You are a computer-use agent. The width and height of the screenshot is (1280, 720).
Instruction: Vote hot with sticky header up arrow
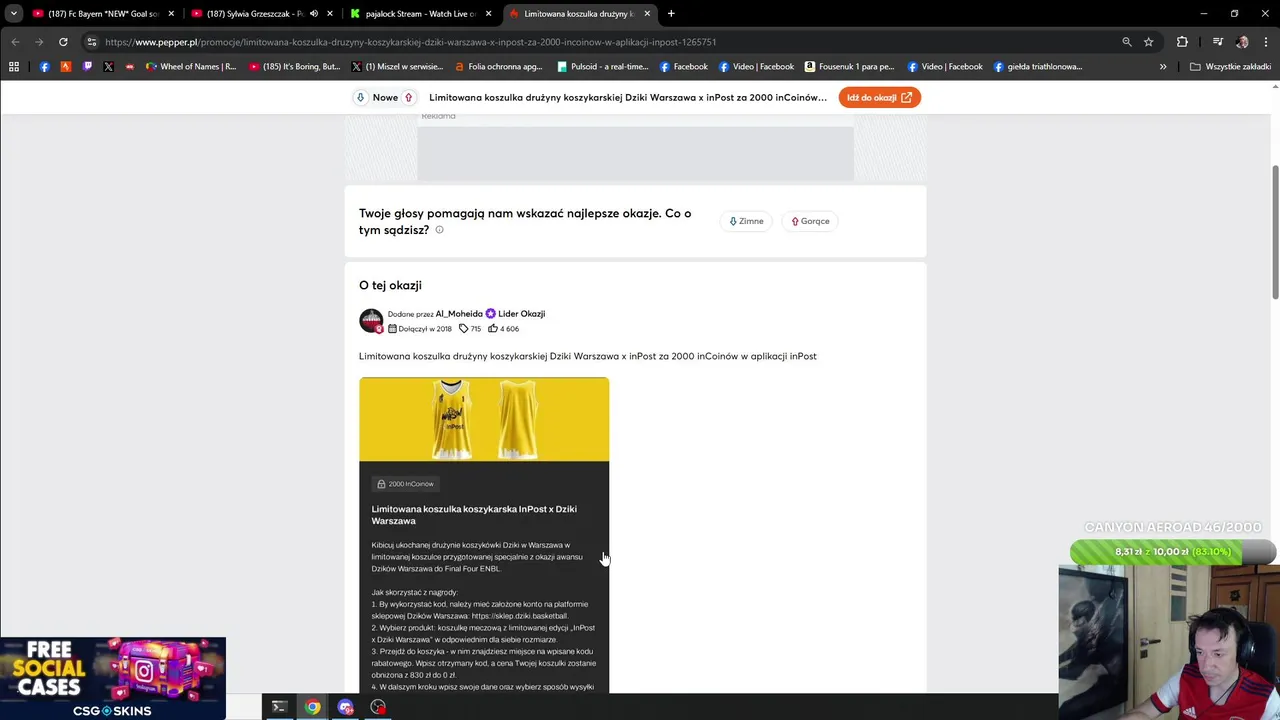click(408, 97)
